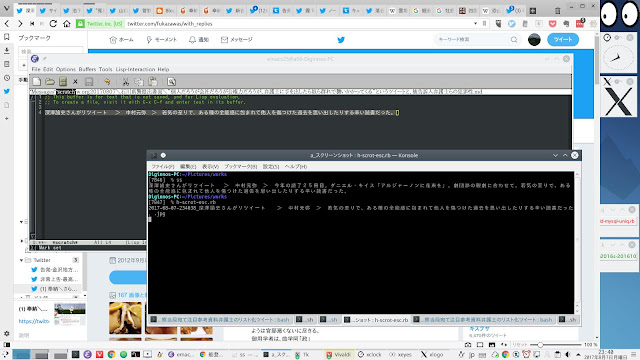Click Emacs cut scissors icon
The width and height of the screenshot is (640, 360).
coord(126,82)
